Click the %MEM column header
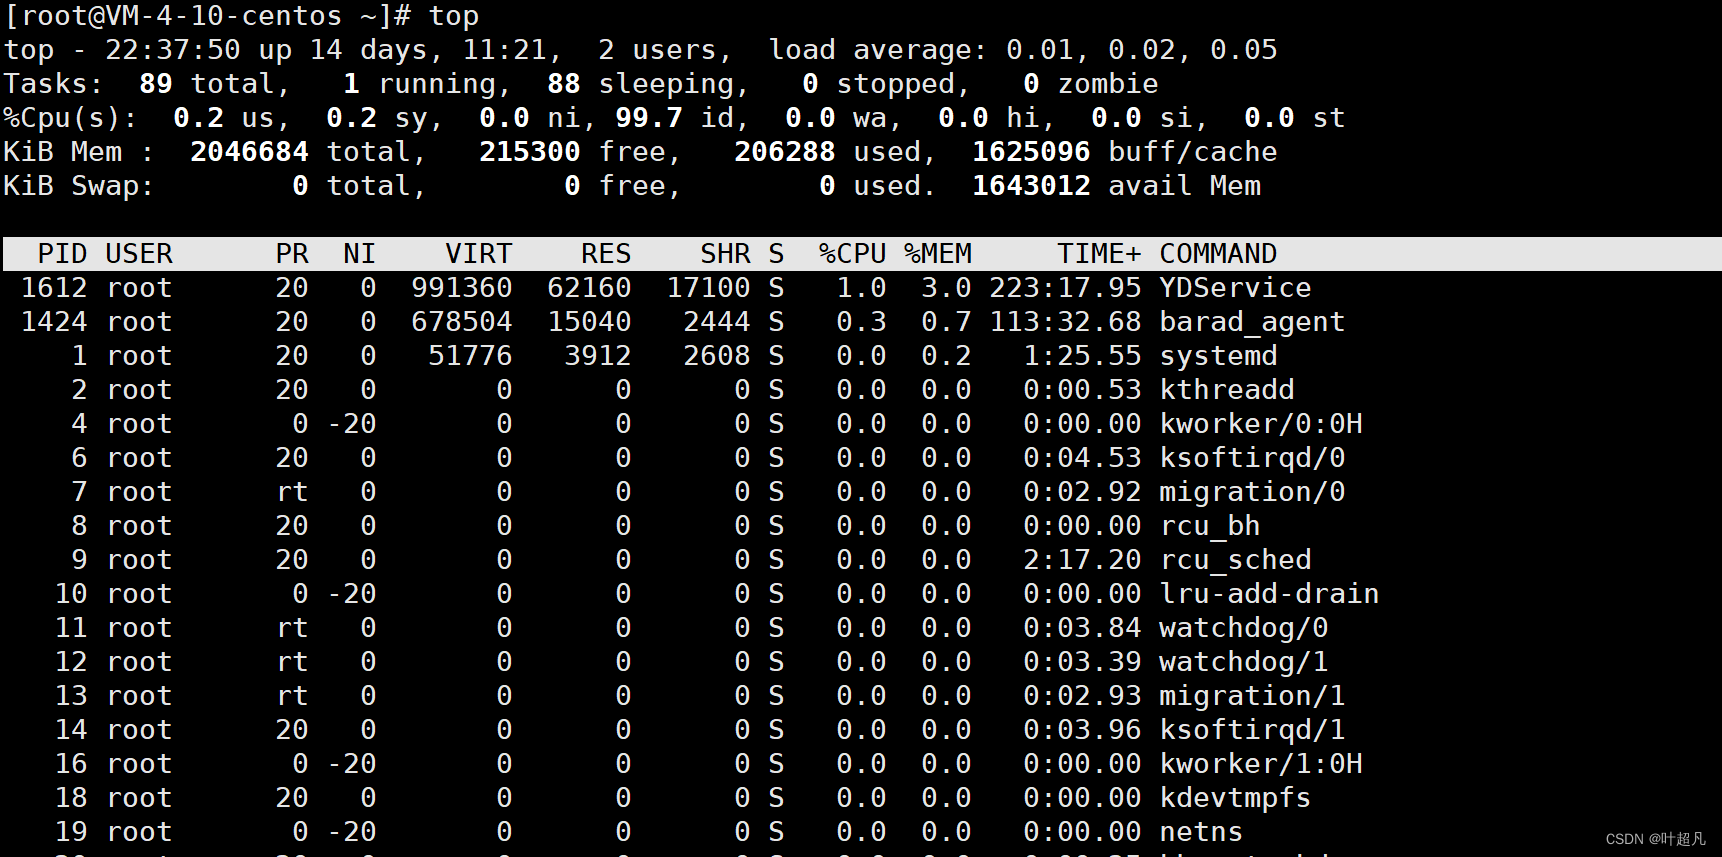The width and height of the screenshot is (1722, 857). (938, 254)
